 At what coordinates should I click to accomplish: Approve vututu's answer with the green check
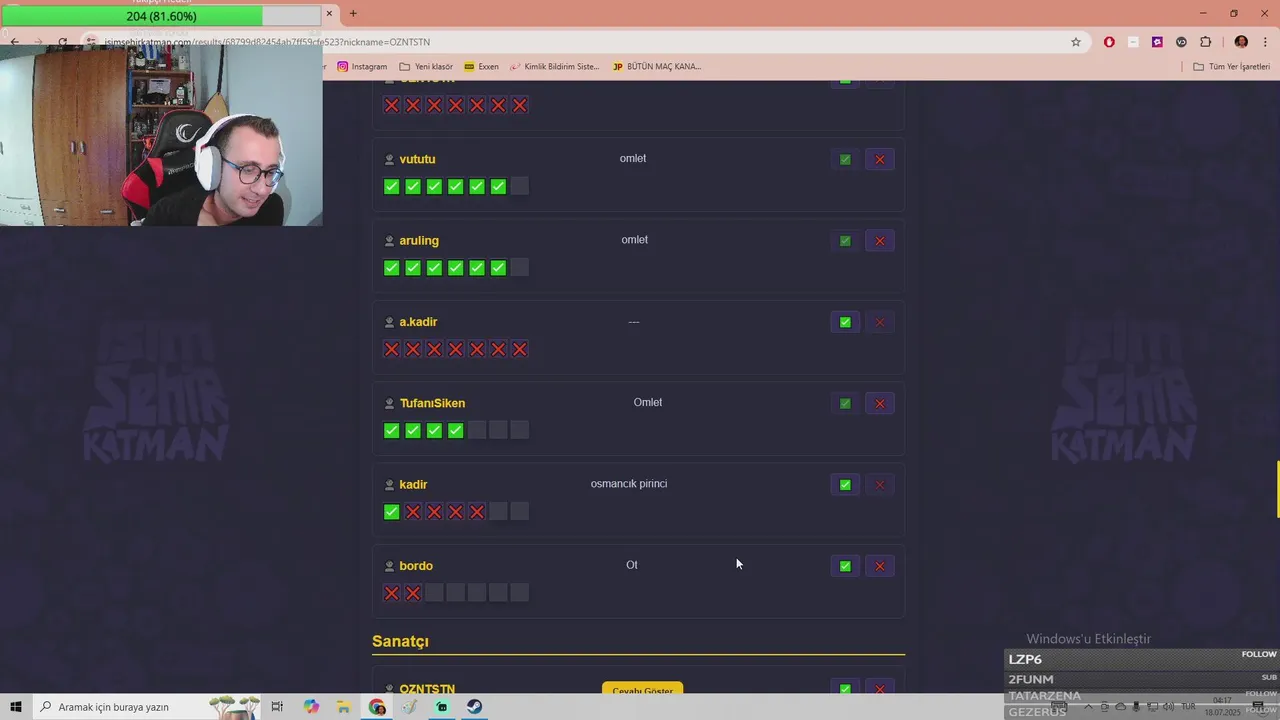pyautogui.click(x=845, y=159)
